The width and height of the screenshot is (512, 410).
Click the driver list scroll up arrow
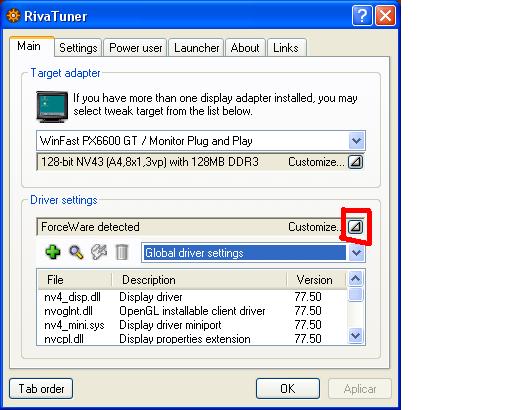[355, 279]
